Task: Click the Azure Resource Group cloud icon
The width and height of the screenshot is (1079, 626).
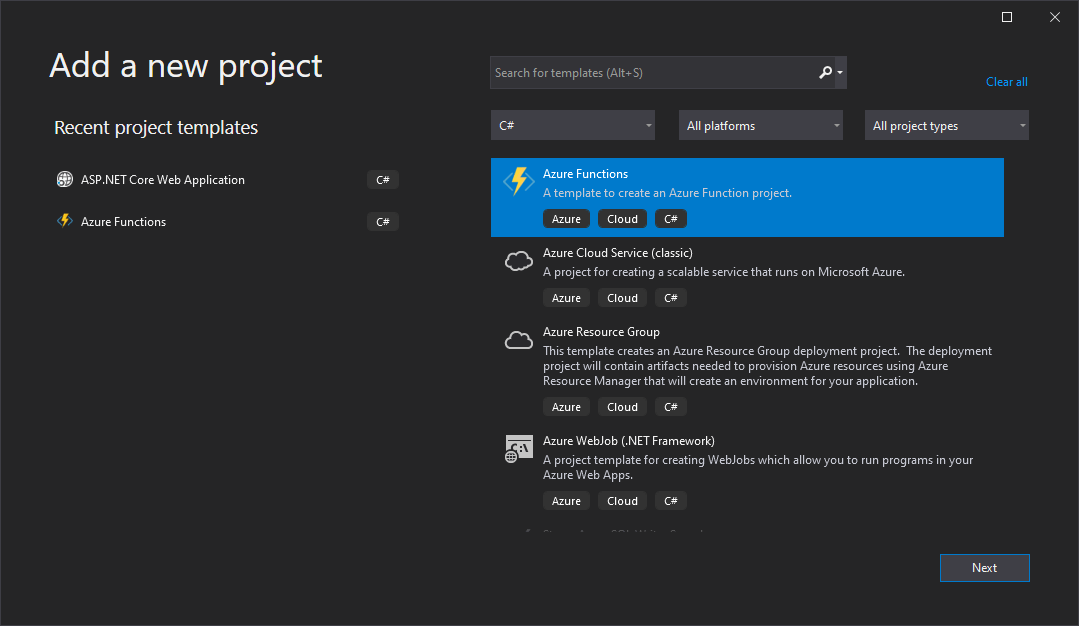Action: [x=518, y=340]
